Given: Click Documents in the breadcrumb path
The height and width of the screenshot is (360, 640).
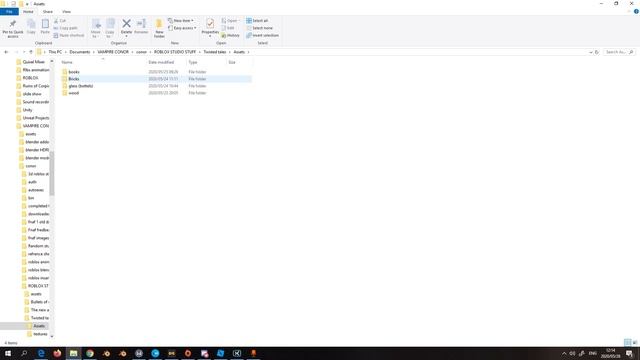Looking at the screenshot, I should click(x=80, y=52).
